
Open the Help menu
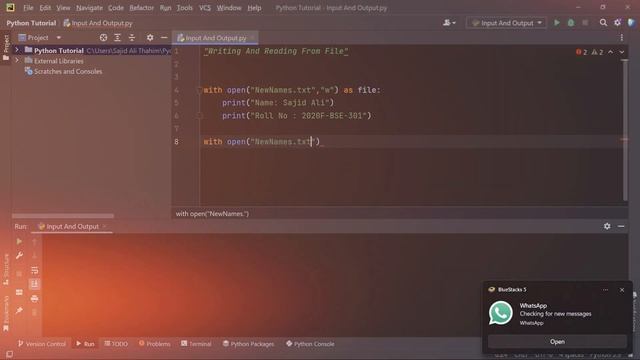[x=254, y=8]
